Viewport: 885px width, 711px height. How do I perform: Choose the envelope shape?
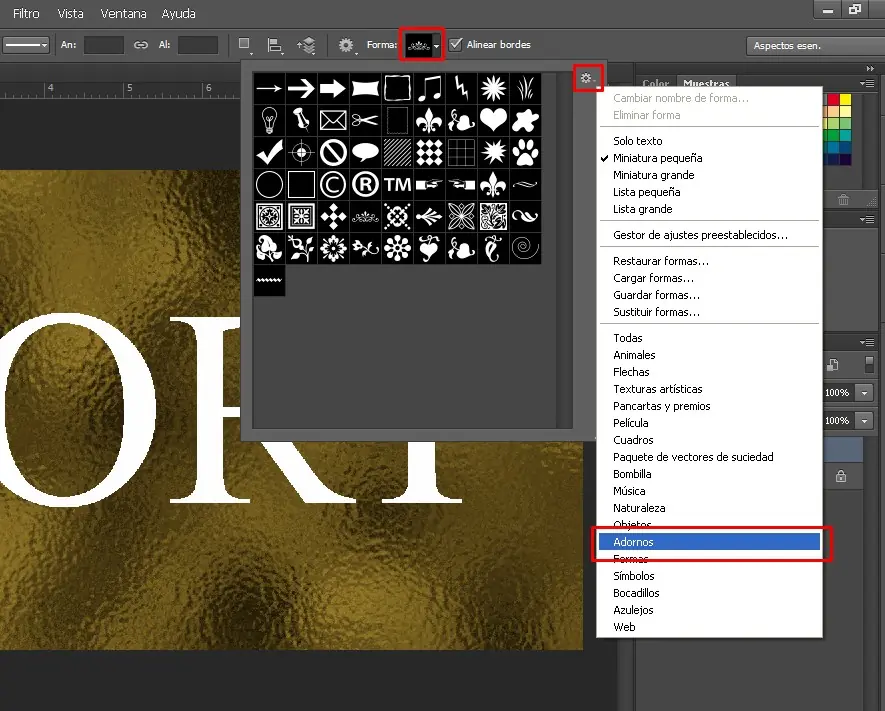[334, 120]
